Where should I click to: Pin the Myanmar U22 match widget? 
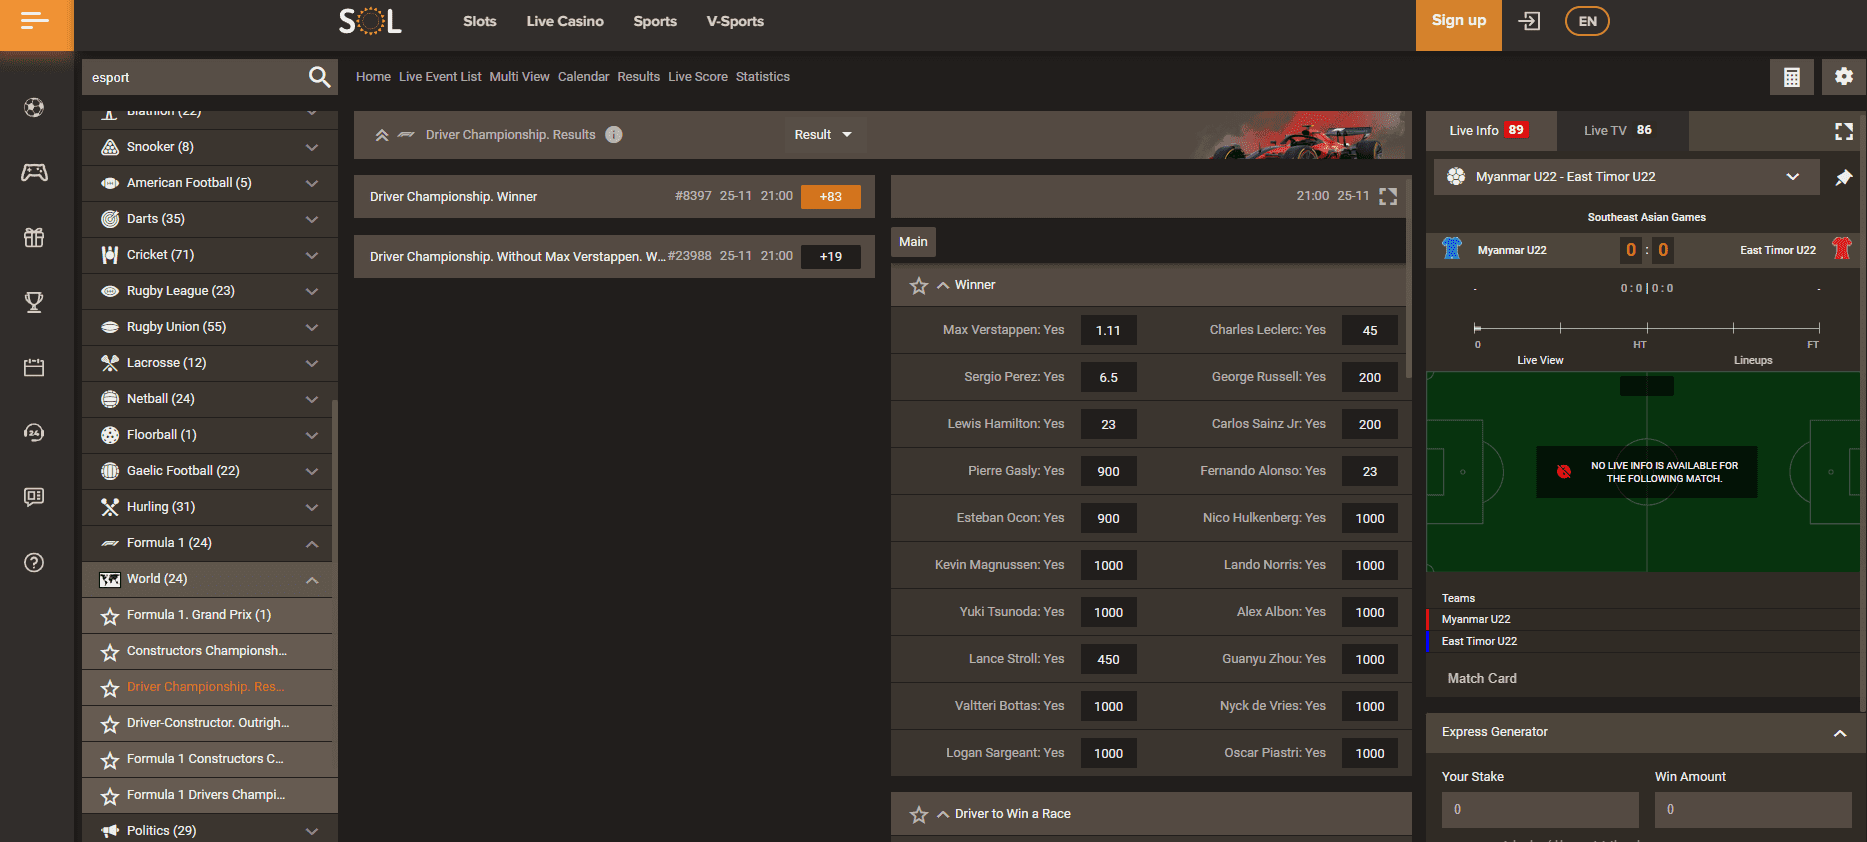[1844, 177]
